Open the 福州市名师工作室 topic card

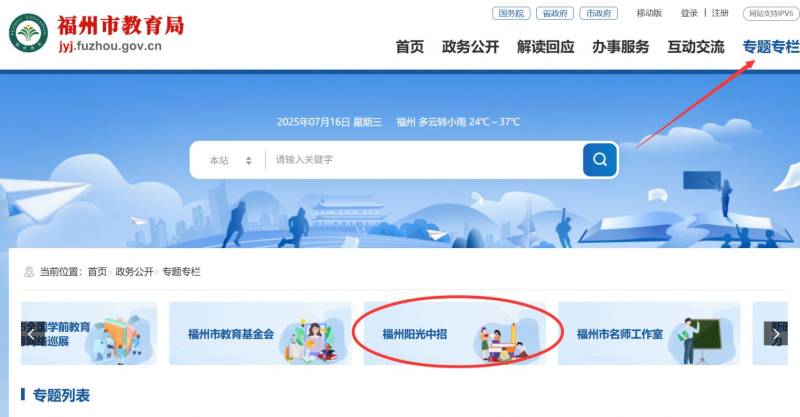pos(649,333)
